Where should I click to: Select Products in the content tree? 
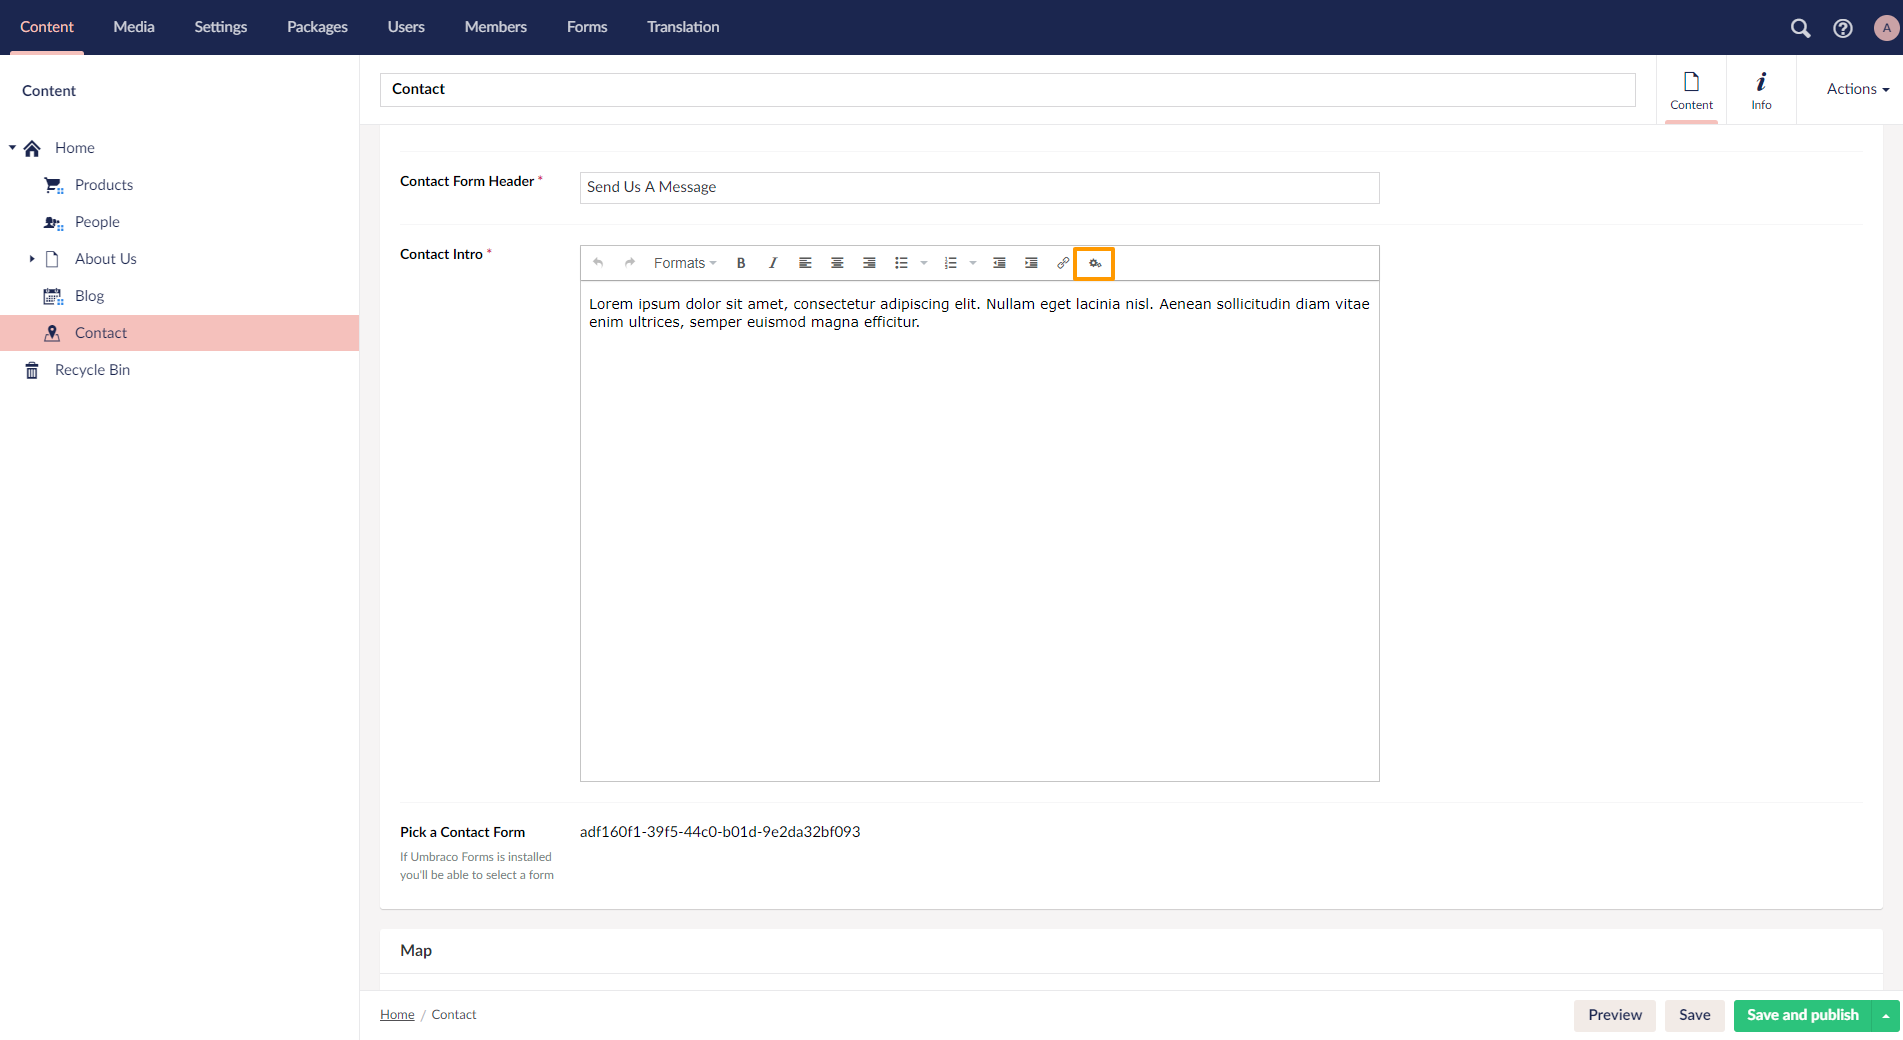[104, 185]
